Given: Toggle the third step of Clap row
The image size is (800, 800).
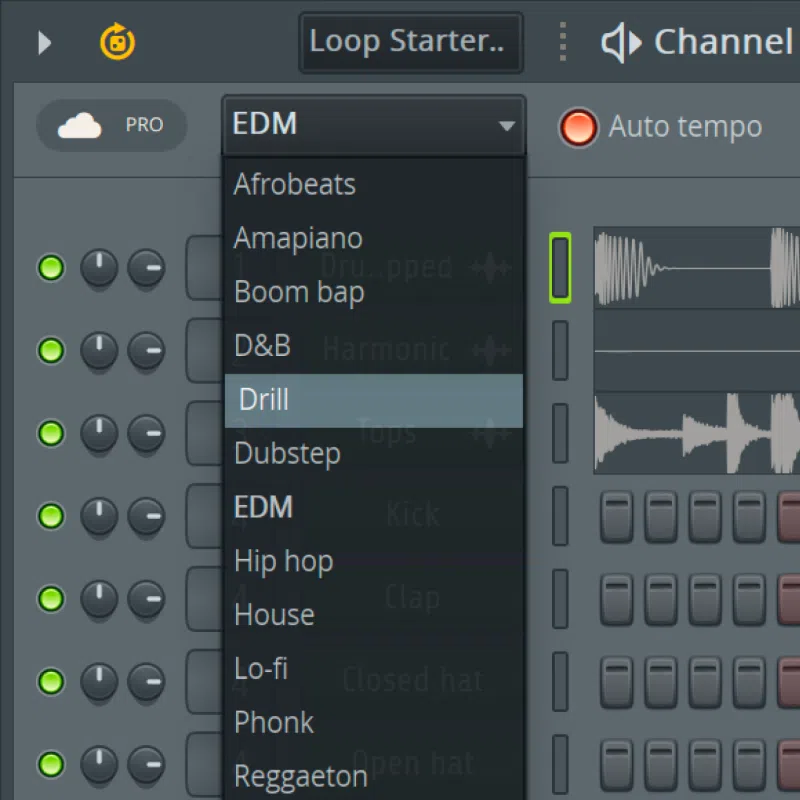Looking at the screenshot, I should (x=705, y=598).
